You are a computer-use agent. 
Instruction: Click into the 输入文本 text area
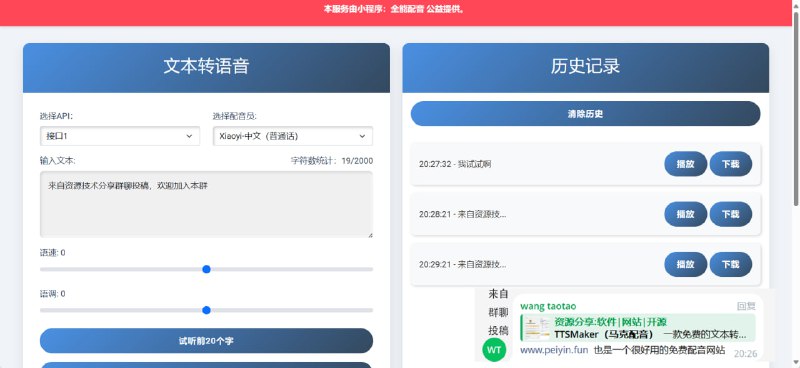pyautogui.click(x=206, y=204)
